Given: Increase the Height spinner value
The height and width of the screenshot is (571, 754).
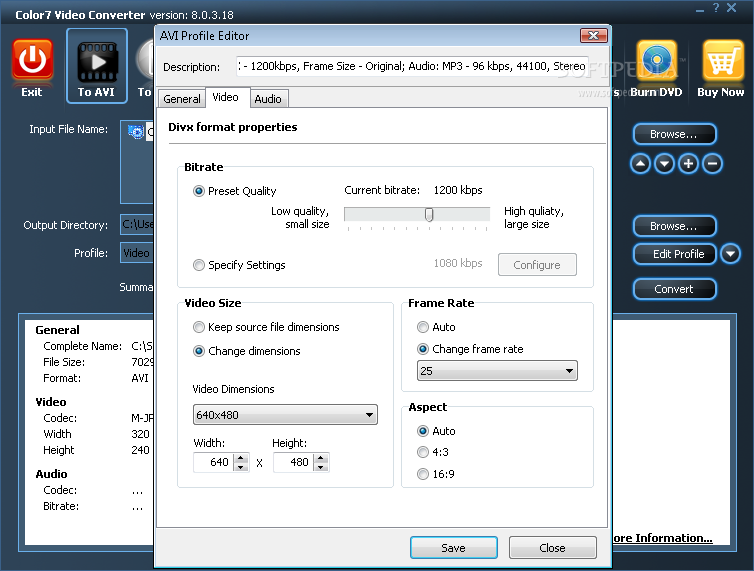Looking at the screenshot, I should click(x=321, y=458).
